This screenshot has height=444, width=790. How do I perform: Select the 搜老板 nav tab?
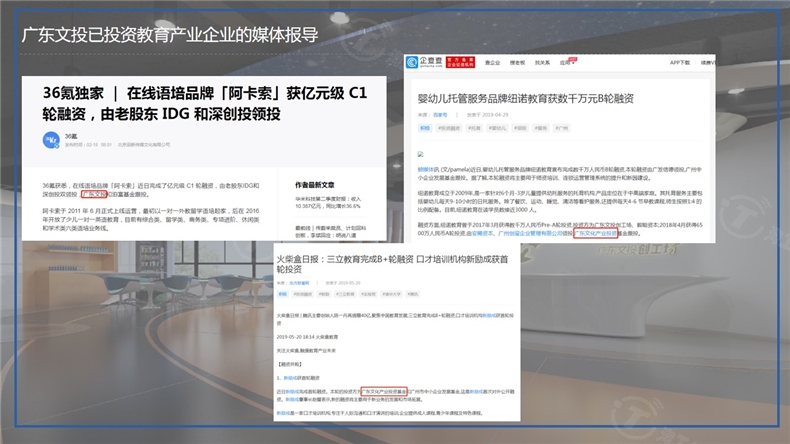click(518, 62)
